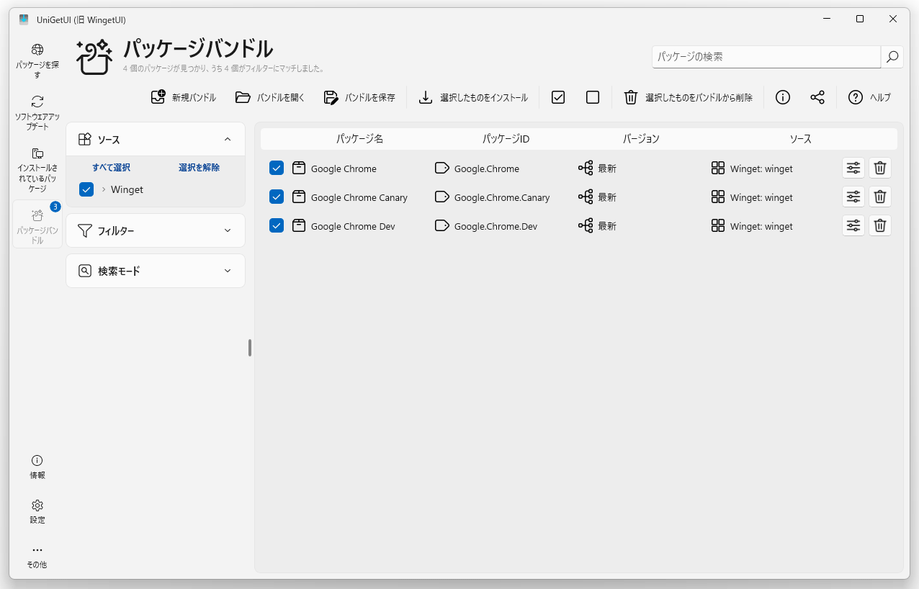
Task: Sort by ソース column header
Action: (x=800, y=139)
